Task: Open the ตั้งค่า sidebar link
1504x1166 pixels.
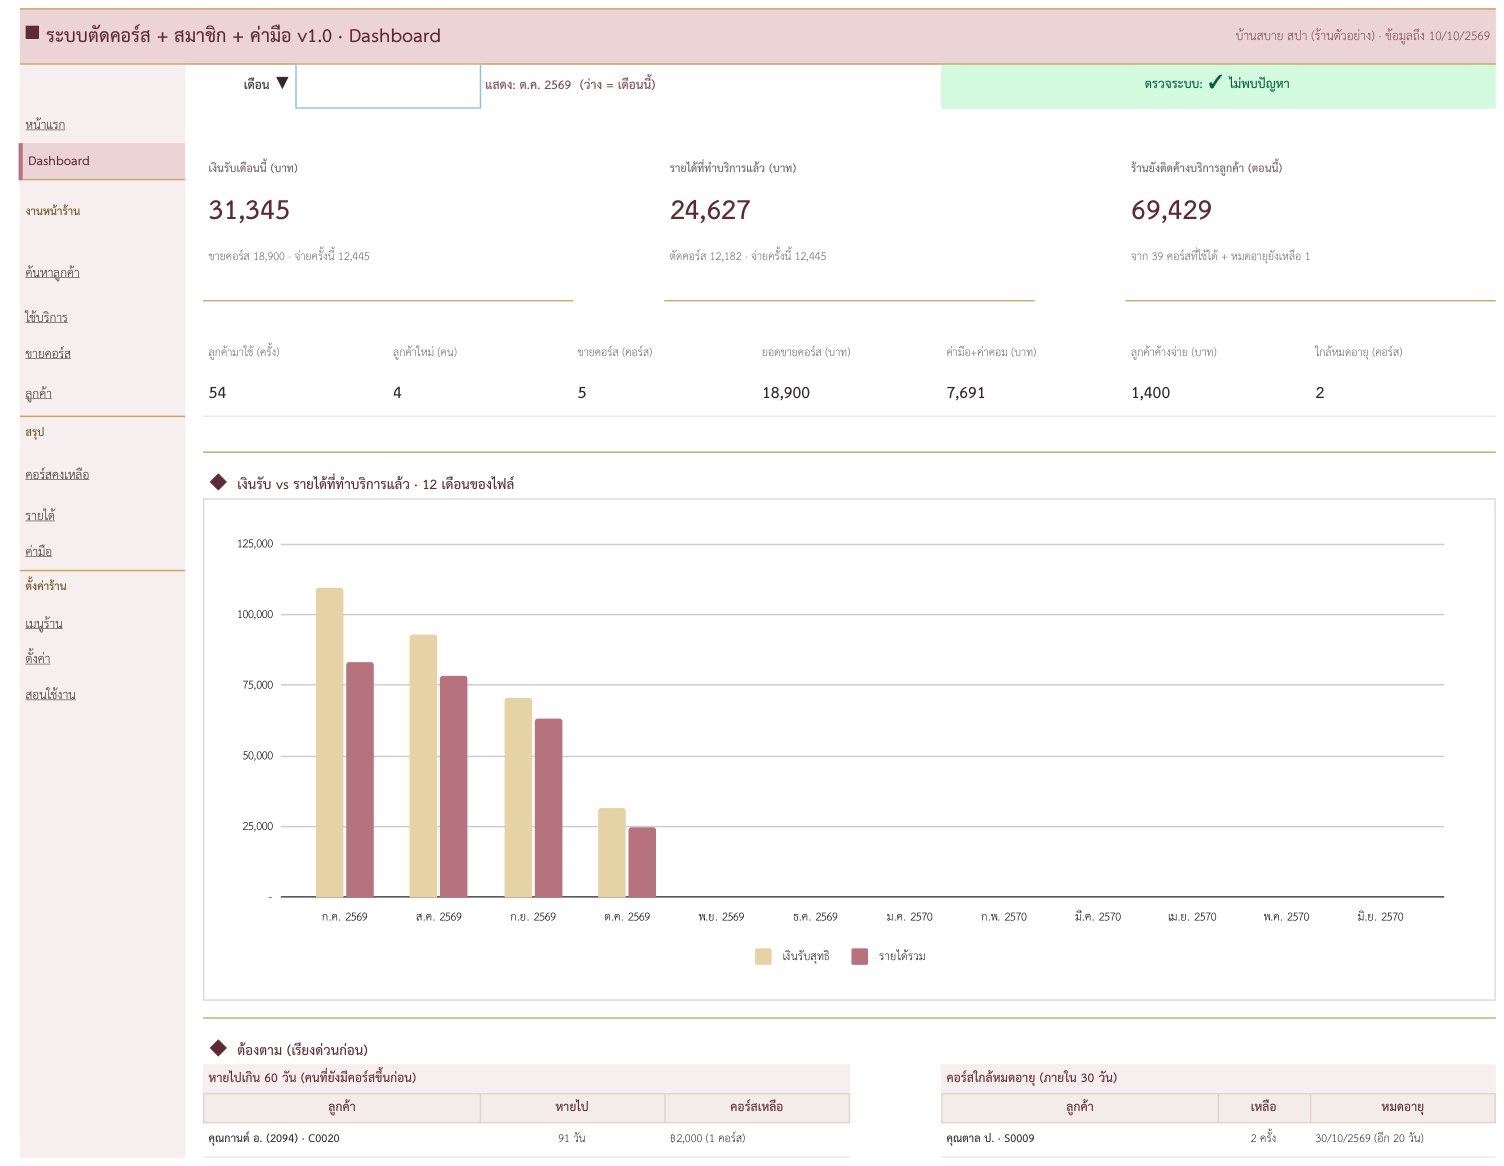Action: (x=37, y=658)
